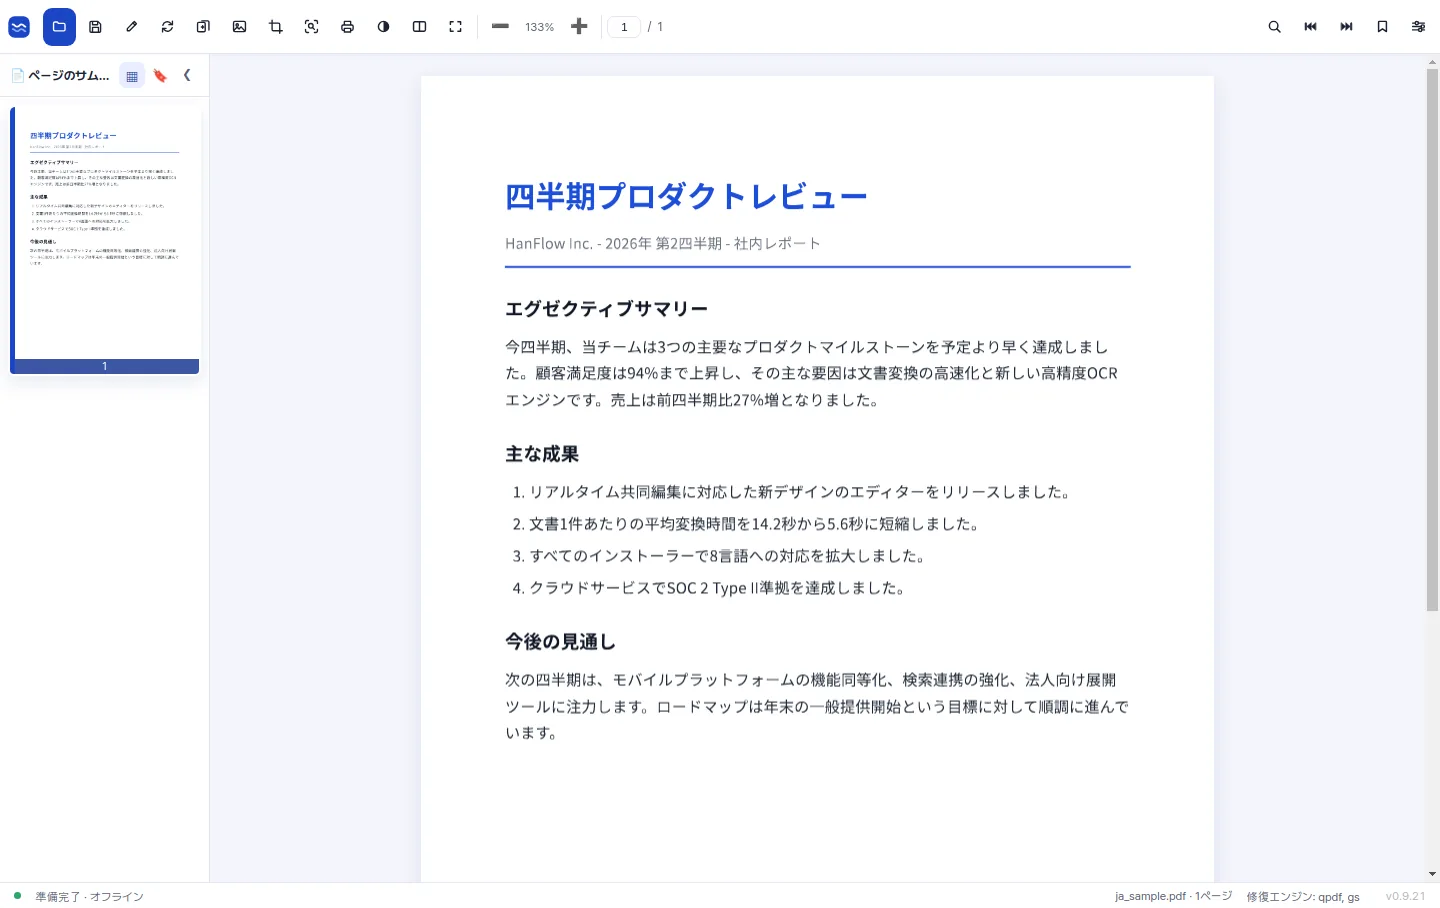Jump to first page with the rewind icon
1440x908 pixels.
[1310, 27]
